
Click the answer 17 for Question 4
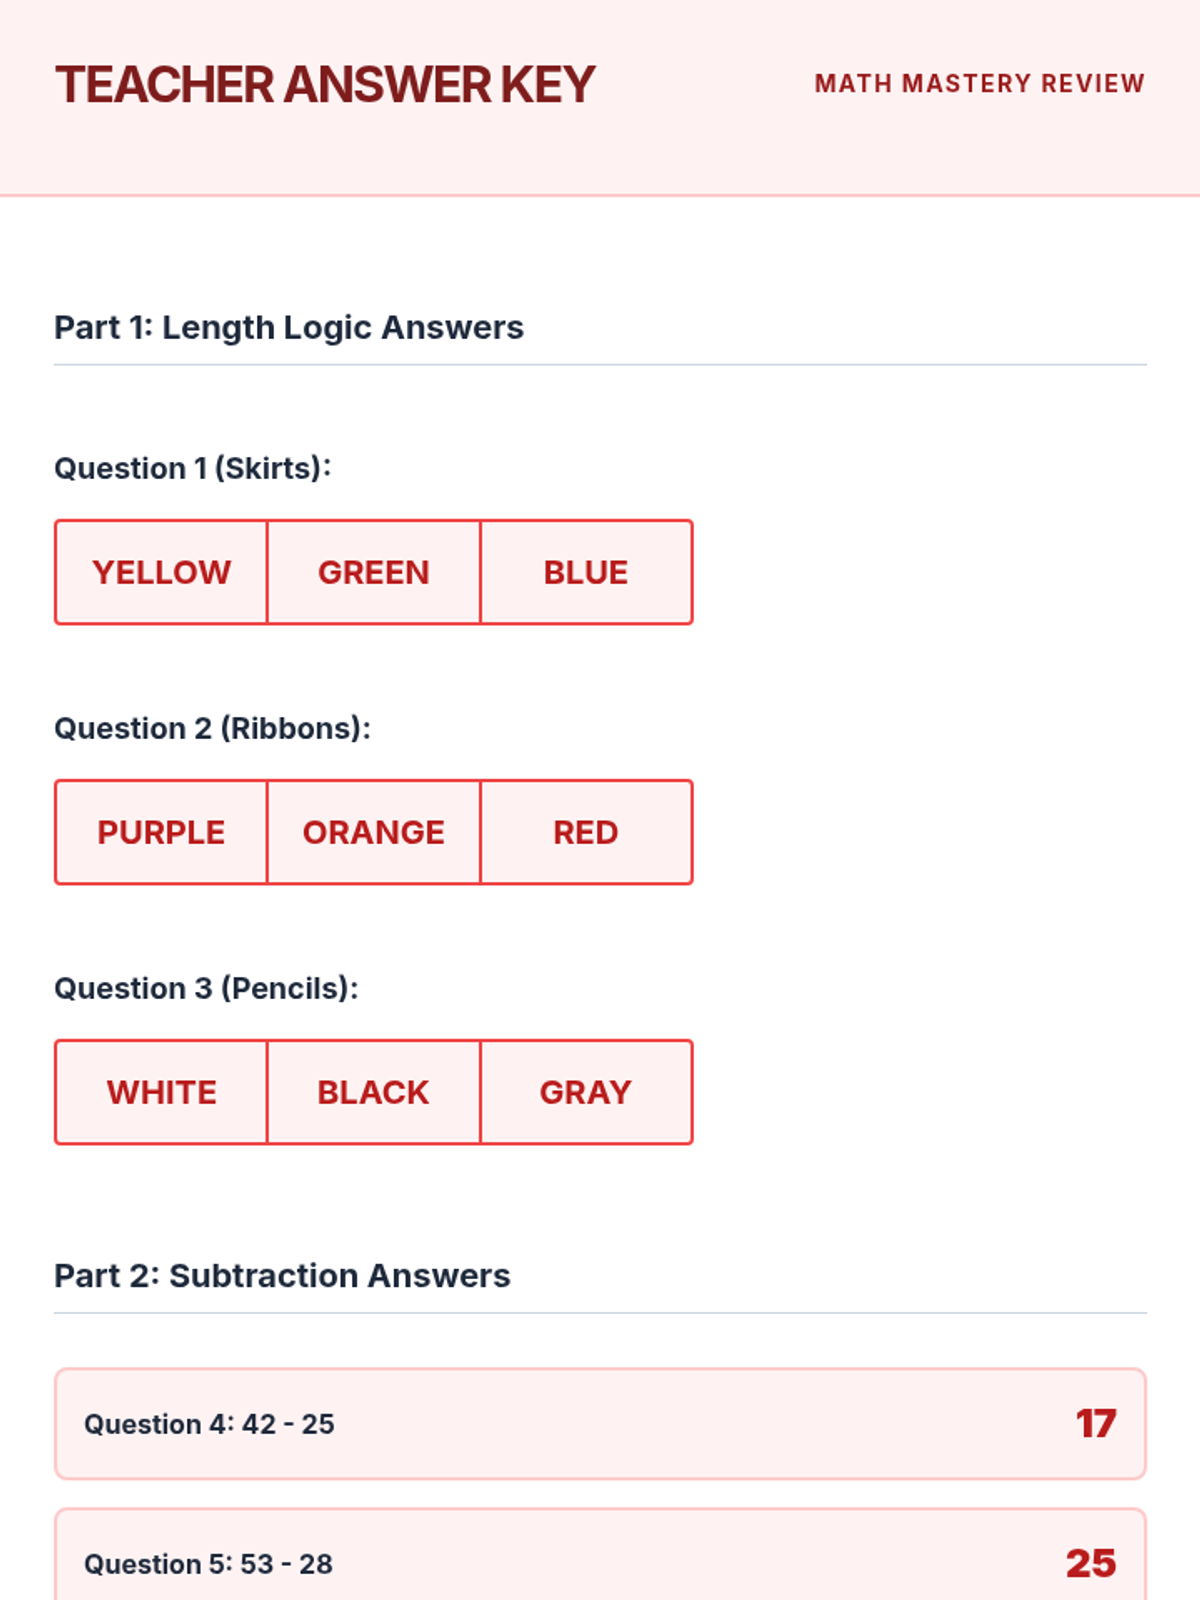coord(1096,1424)
